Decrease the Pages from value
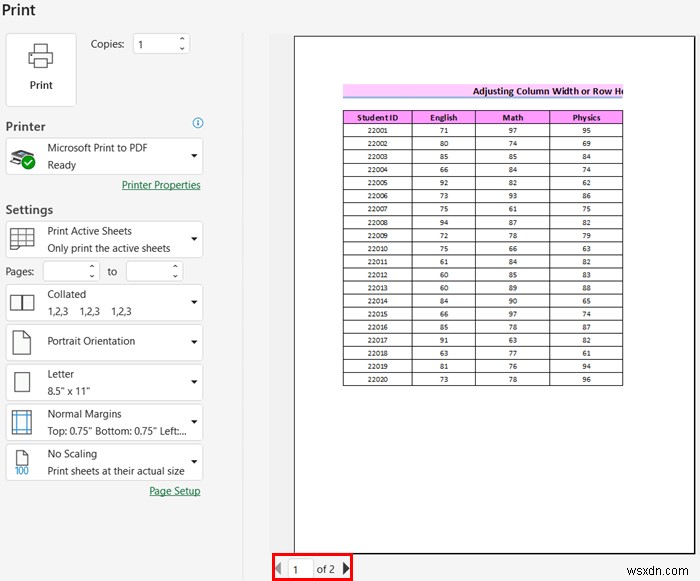 click(92, 276)
